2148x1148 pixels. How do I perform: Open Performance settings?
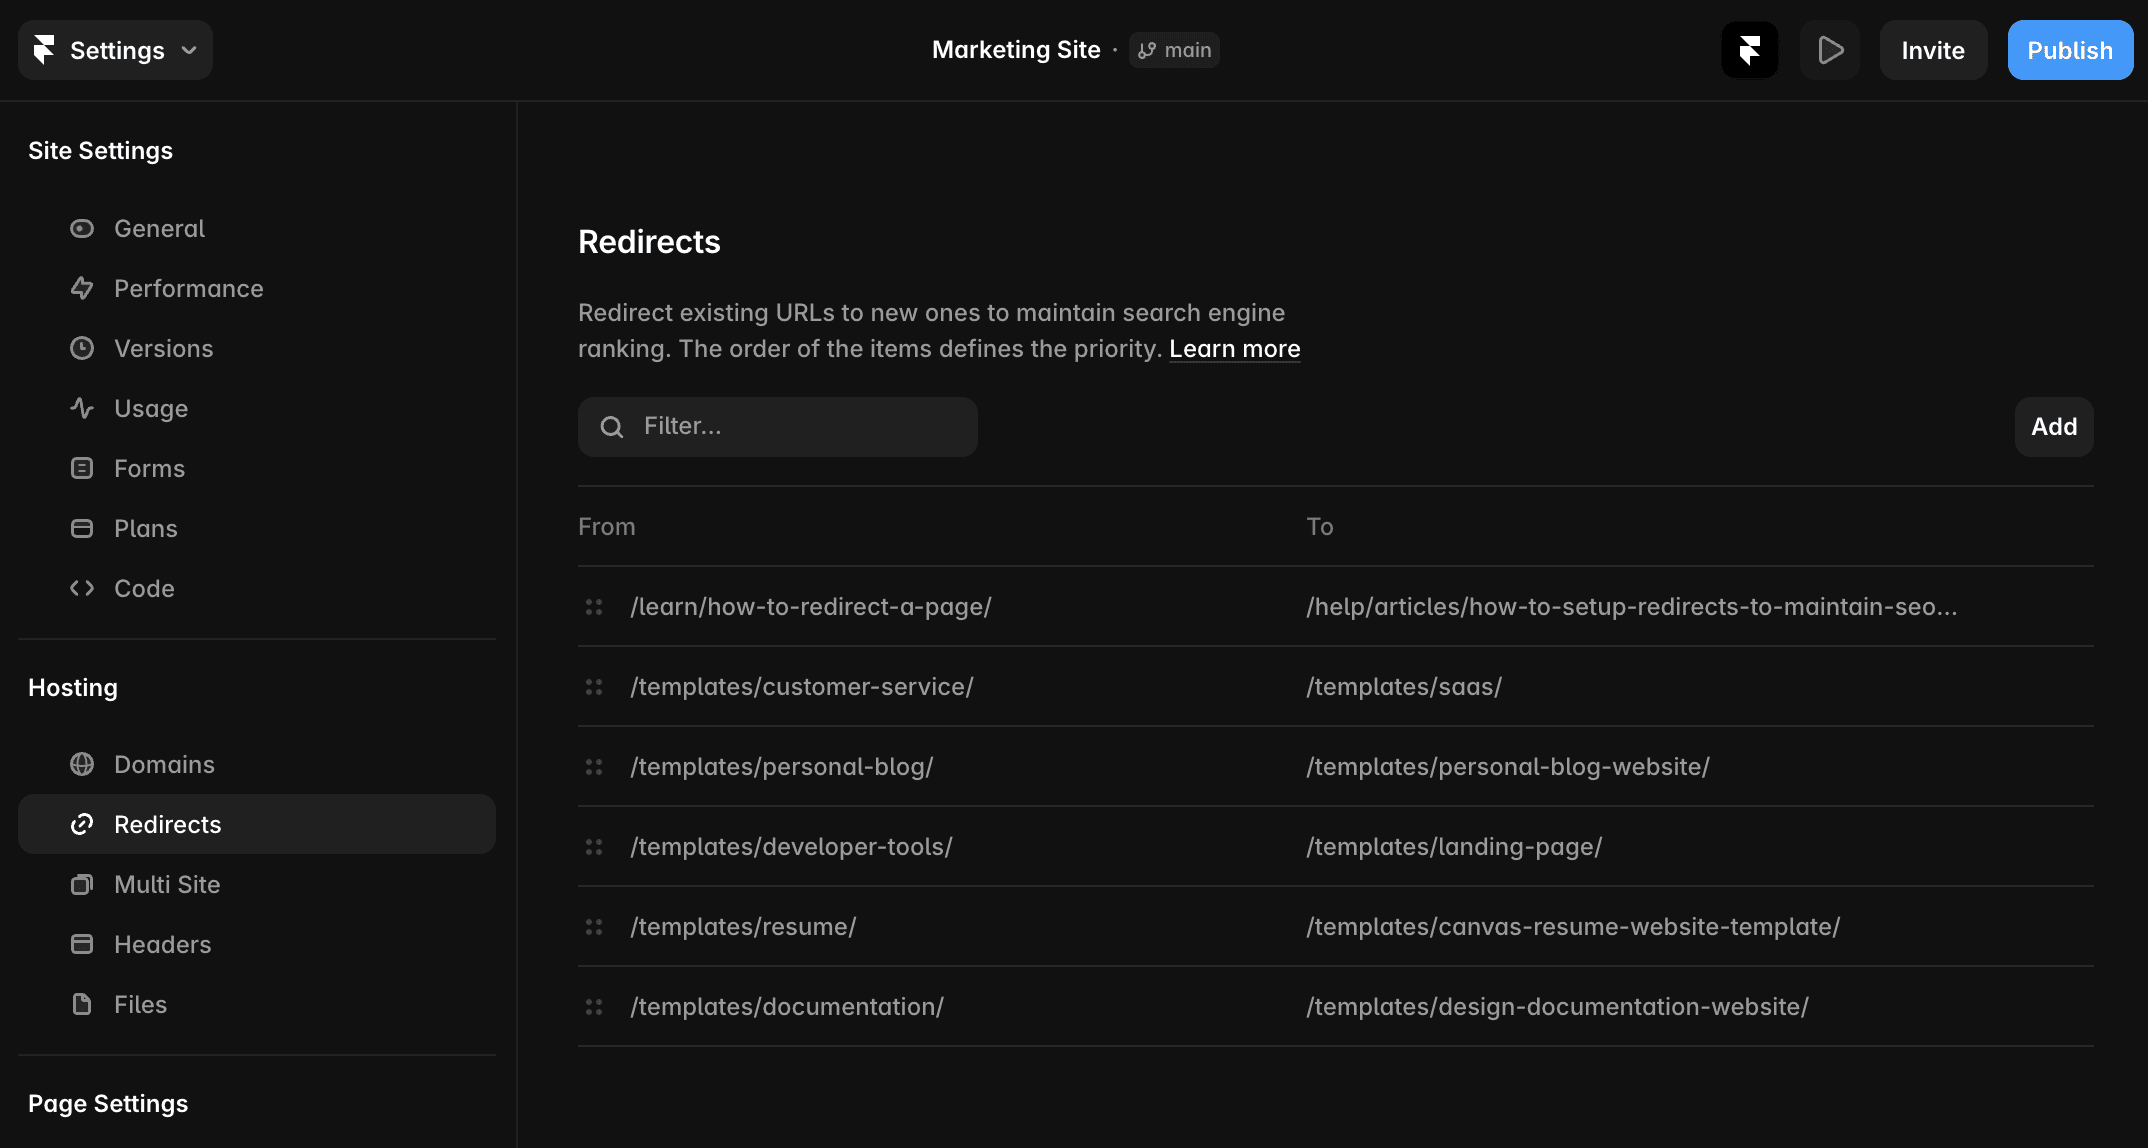pyautogui.click(x=257, y=289)
